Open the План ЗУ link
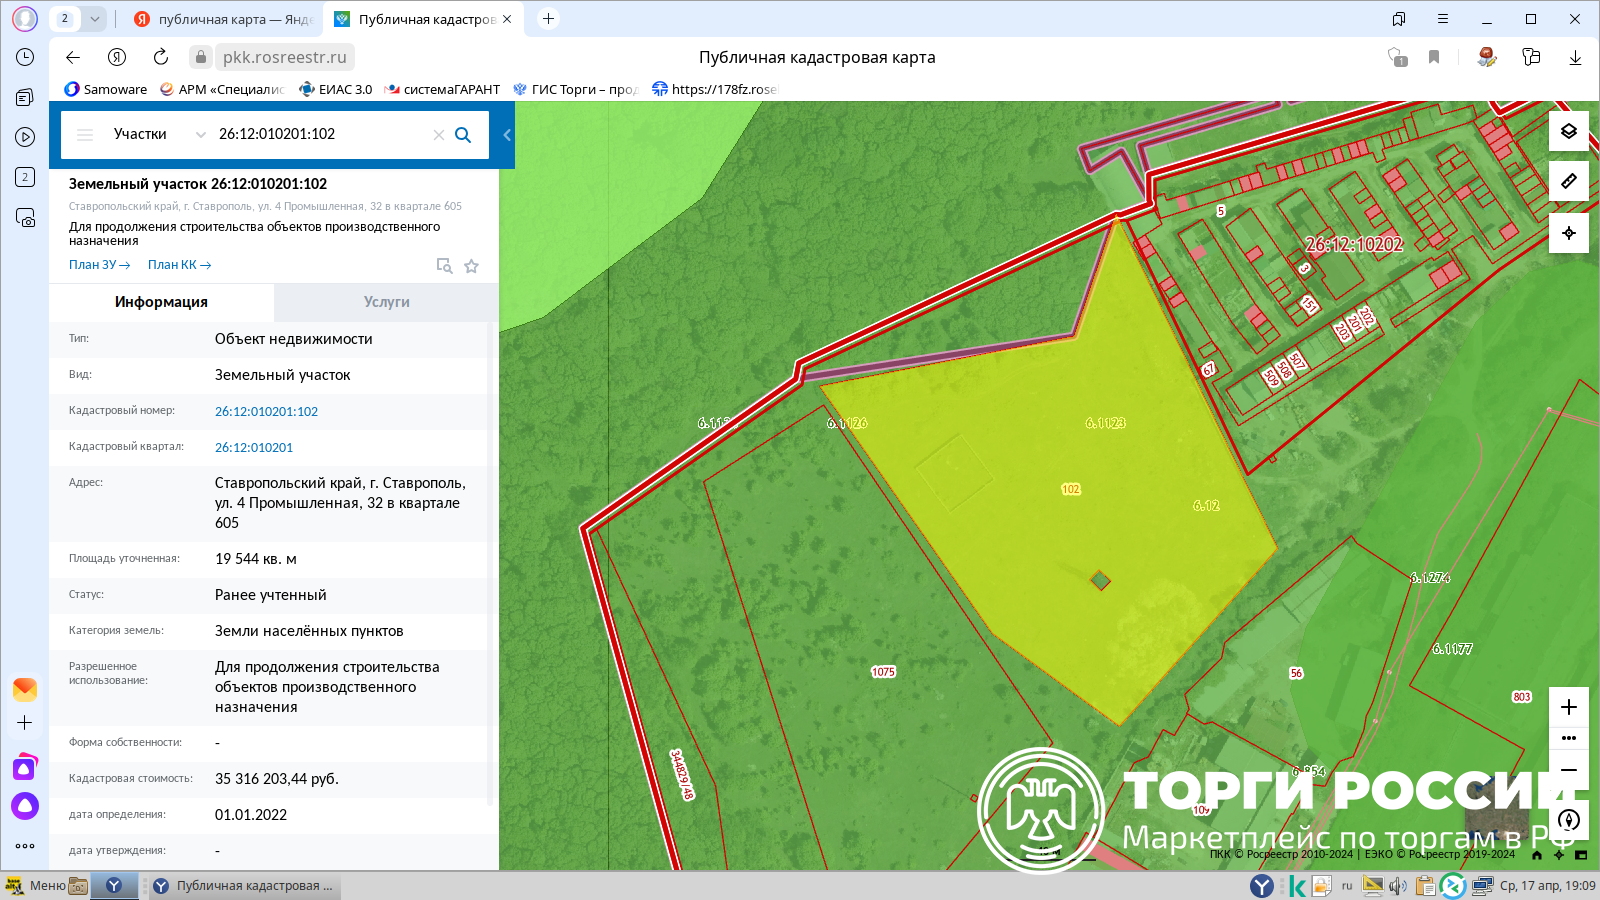 [99, 265]
